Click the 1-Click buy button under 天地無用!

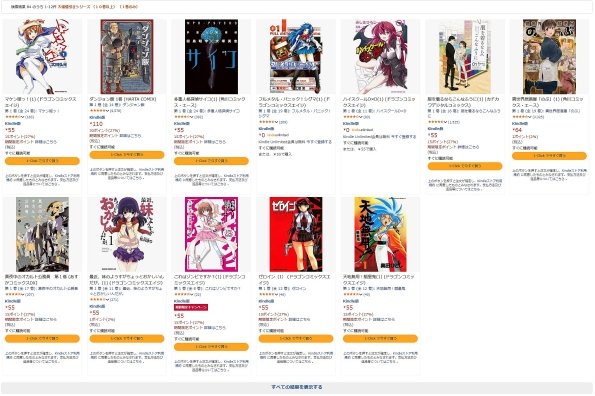click(x=380, y=338)
